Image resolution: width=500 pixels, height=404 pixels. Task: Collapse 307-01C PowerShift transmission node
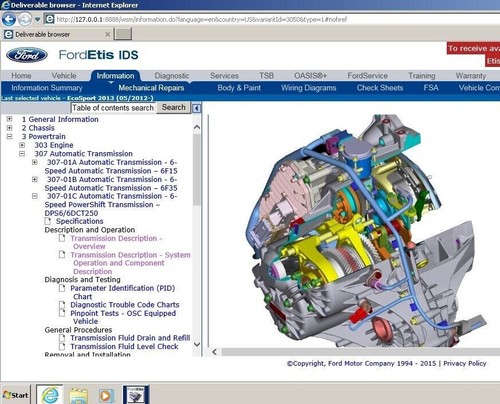[x=35, y=196]
